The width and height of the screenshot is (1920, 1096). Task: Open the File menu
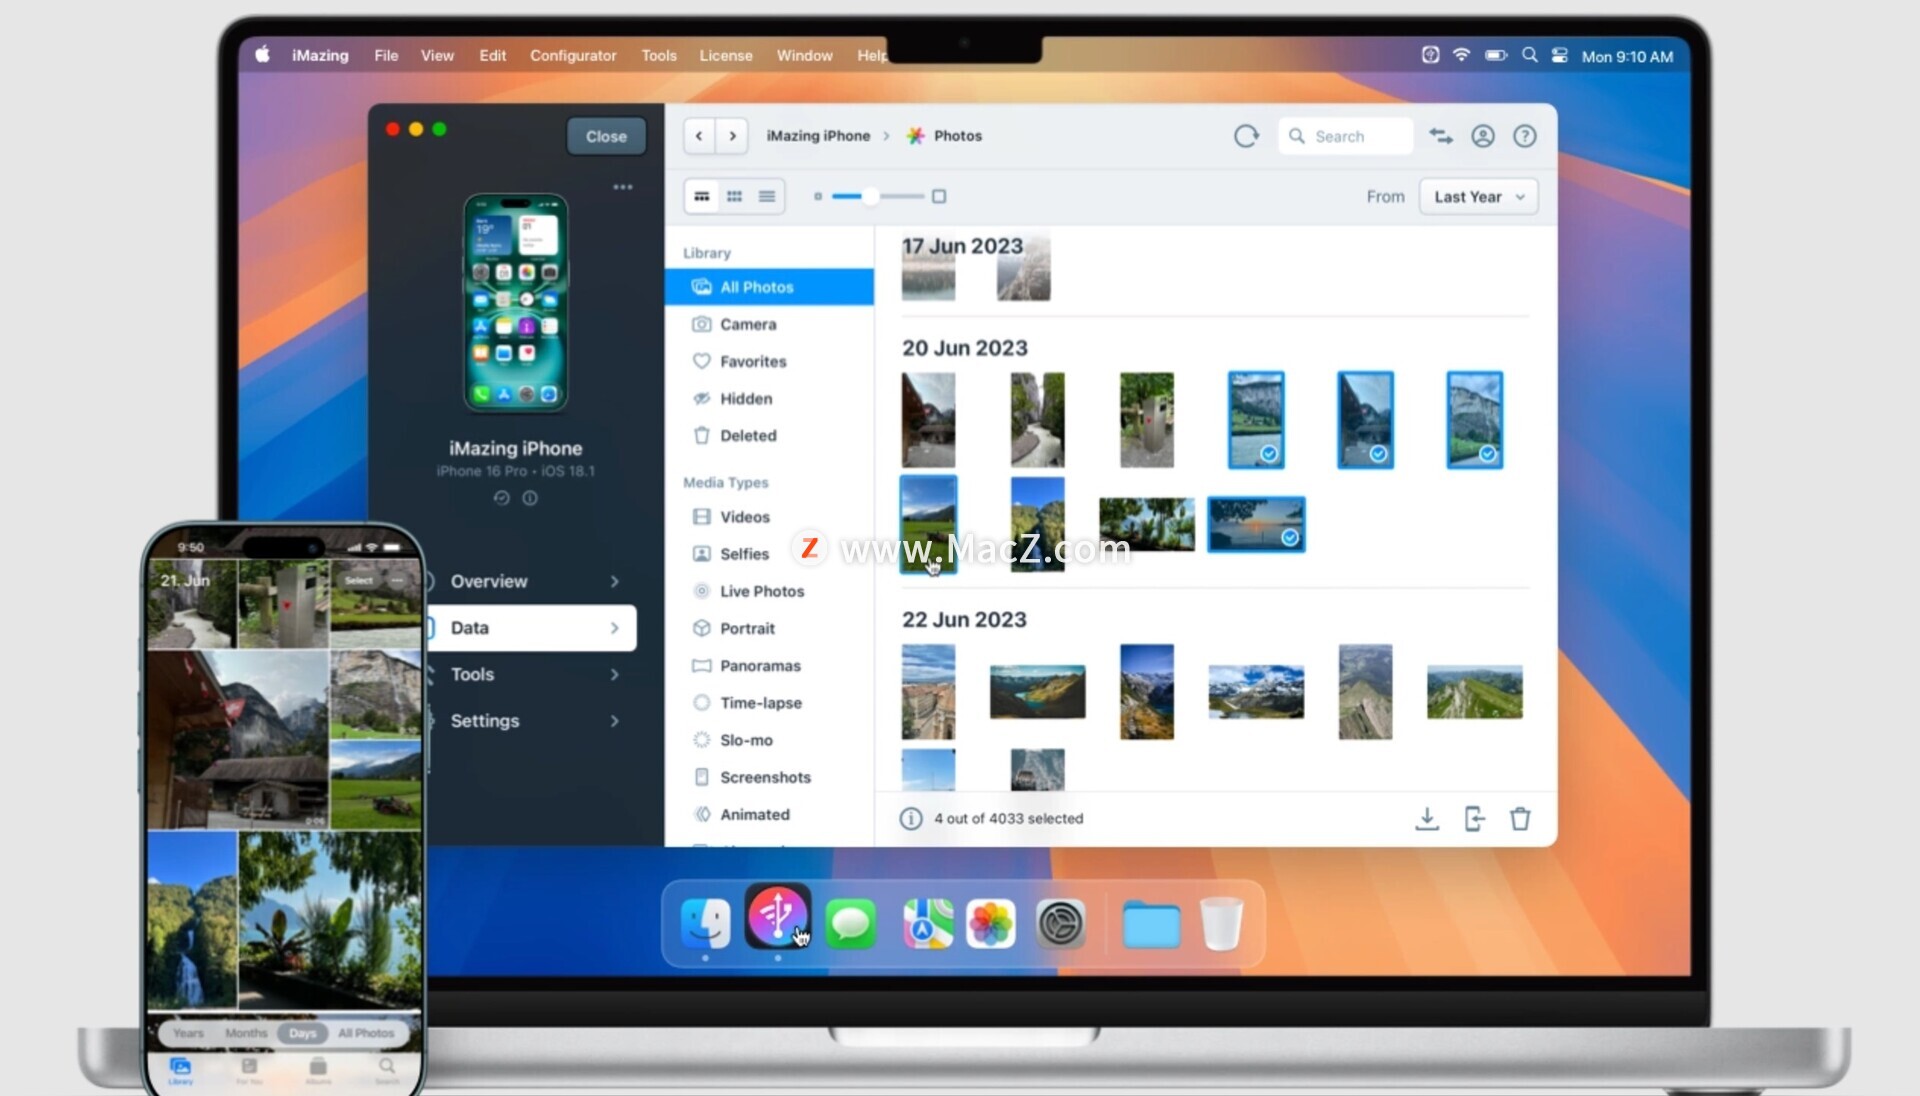pyautogui.click(x=386, y=56)
